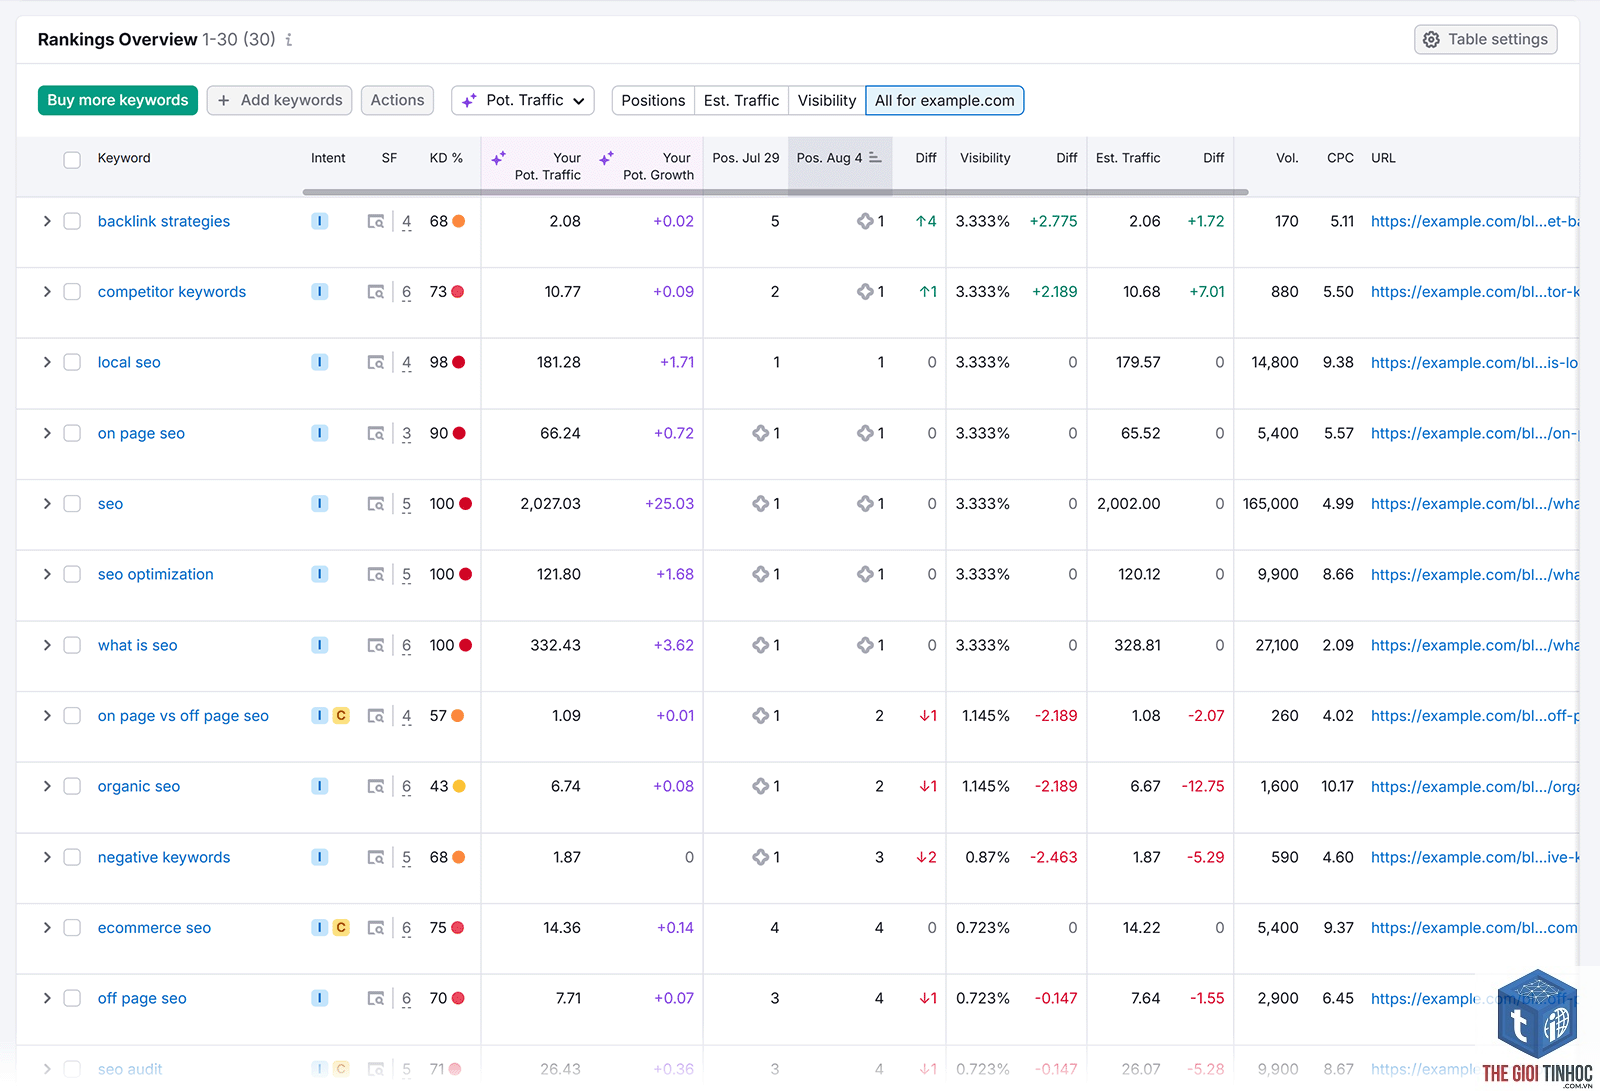Image resolution: width=1600 pixels, height=1091 pixels.
Task: Check the on page seo row checkbox
Action: coord(72,433)
